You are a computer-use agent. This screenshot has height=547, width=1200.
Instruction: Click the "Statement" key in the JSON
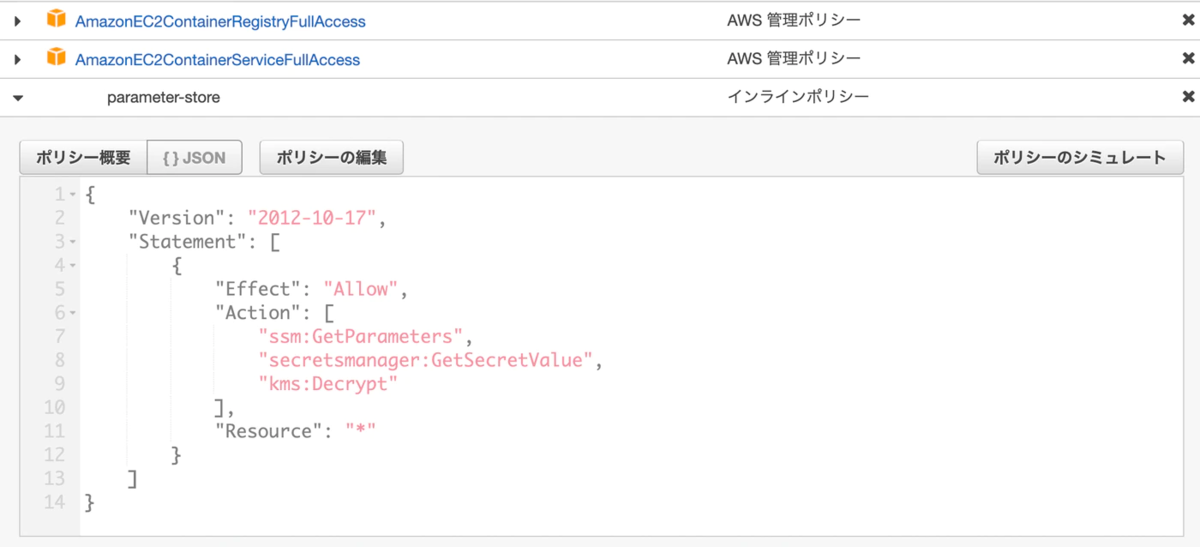(x=189, y=241)
